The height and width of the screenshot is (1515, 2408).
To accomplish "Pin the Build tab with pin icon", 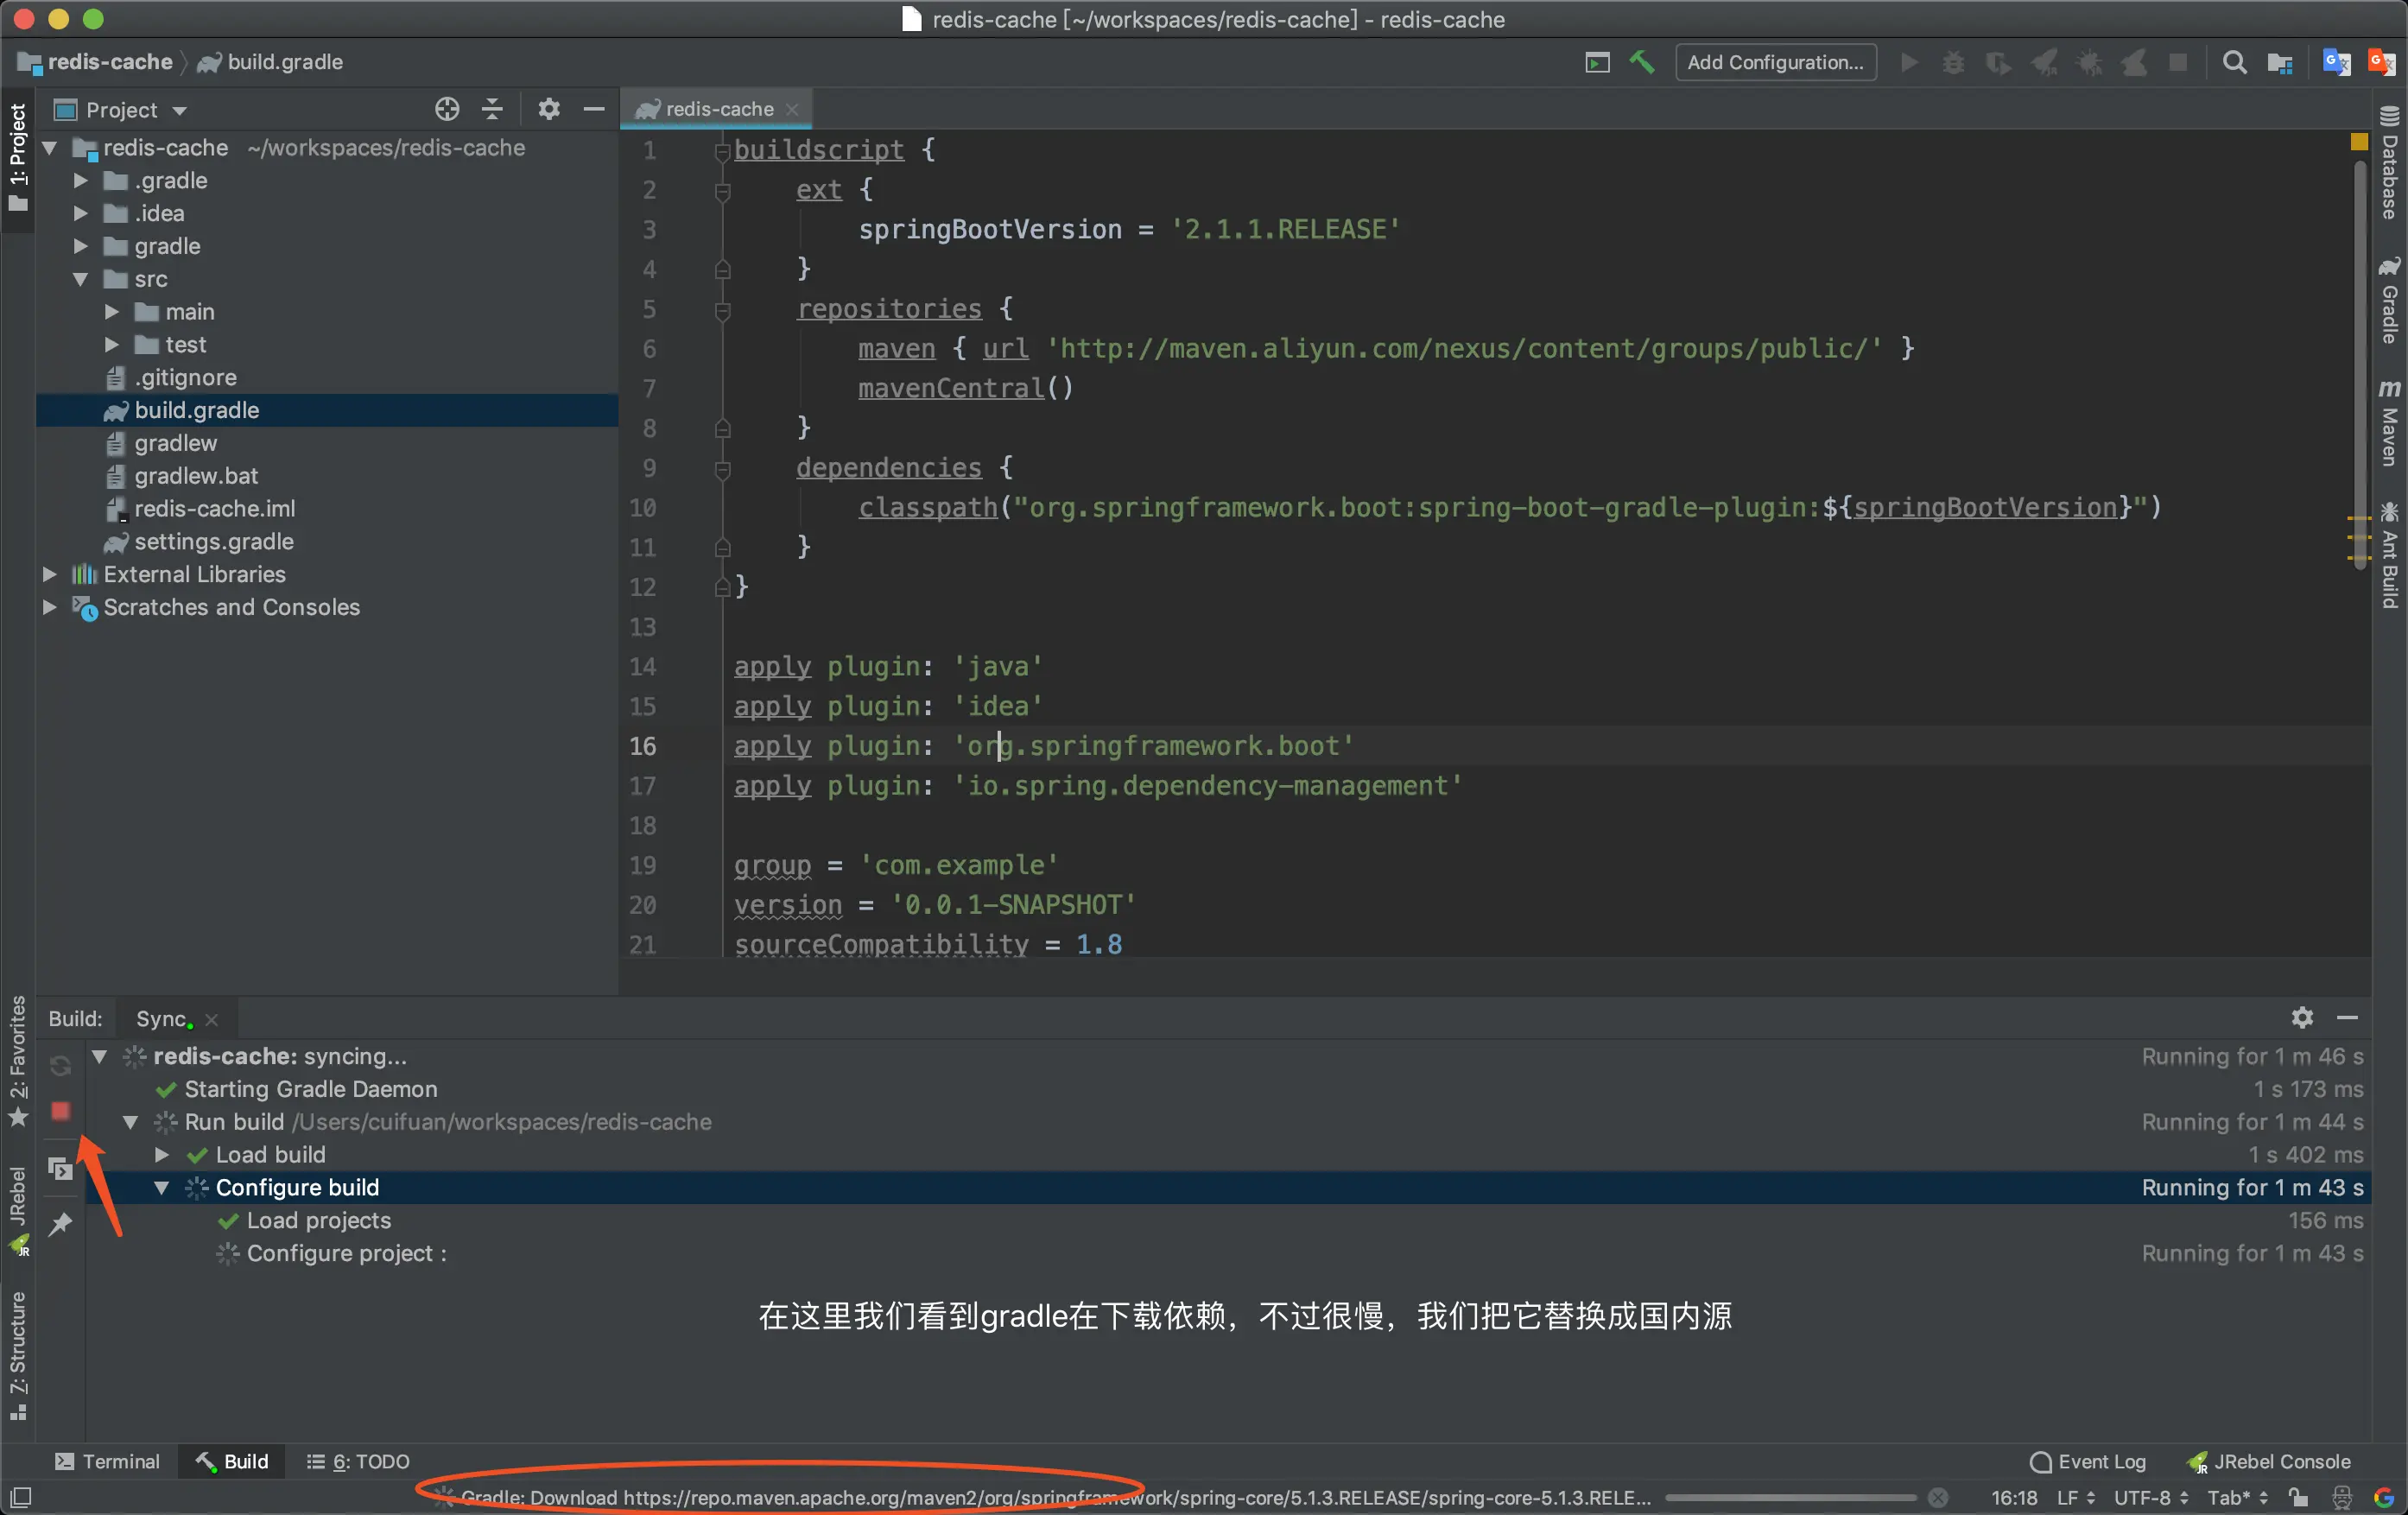I will [x=60, y=1222].
